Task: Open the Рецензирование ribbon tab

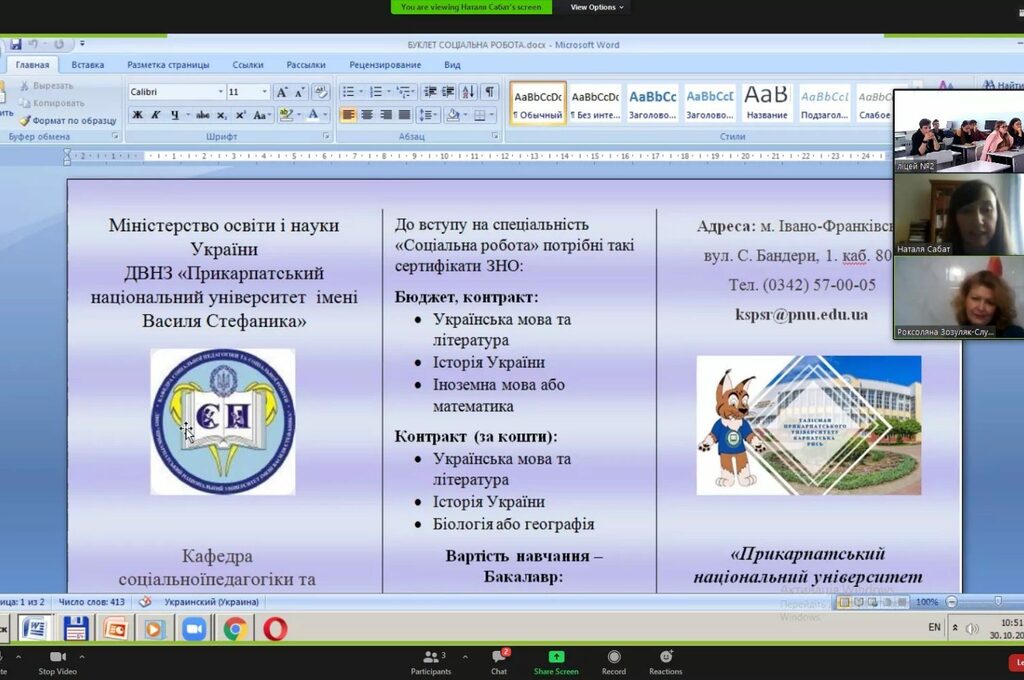Action: pos(385,65)
